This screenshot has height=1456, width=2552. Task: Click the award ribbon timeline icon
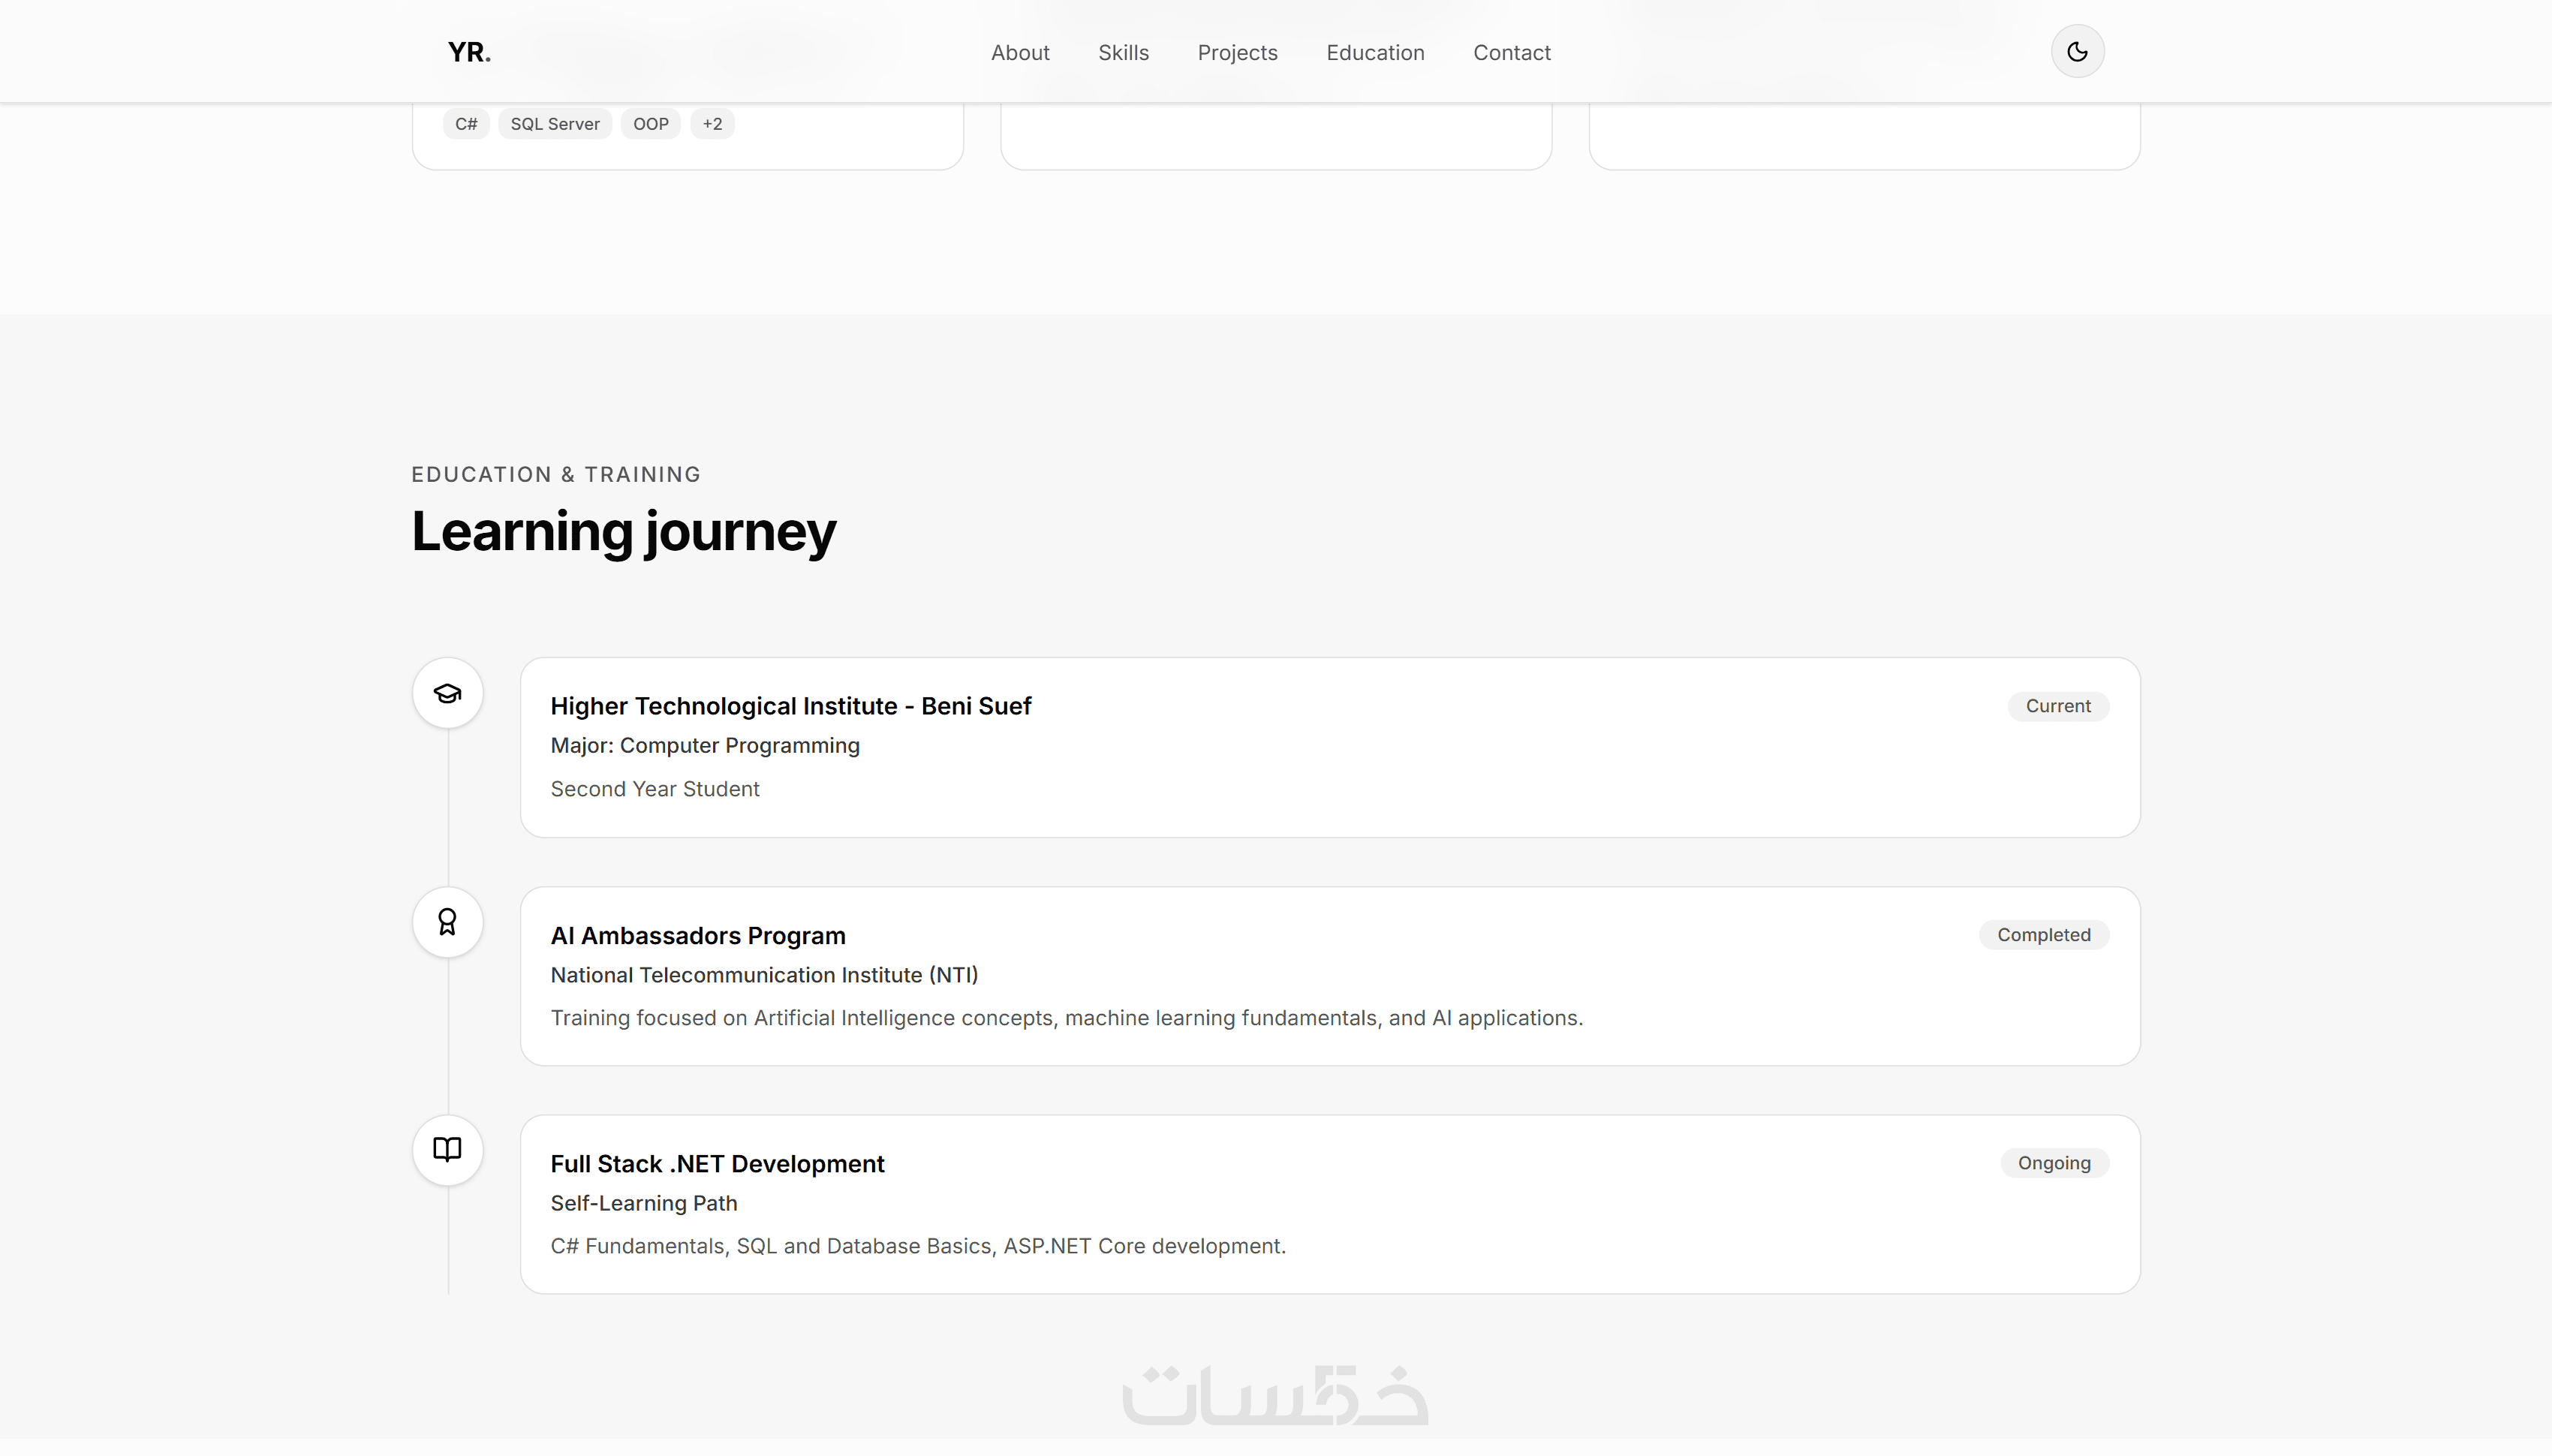[x=447, y=922]
